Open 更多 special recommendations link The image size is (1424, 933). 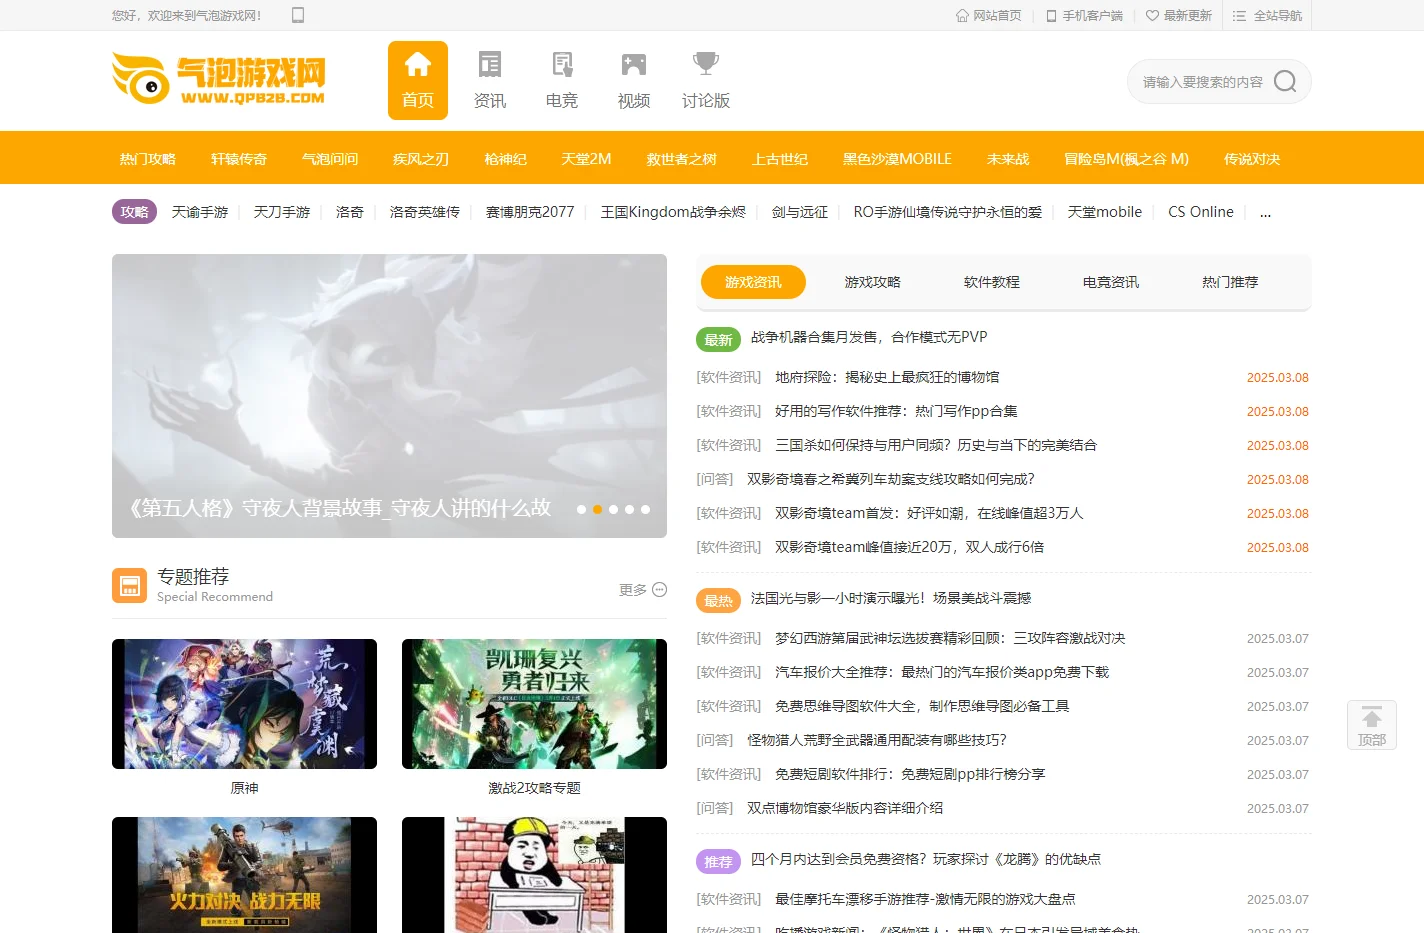pos(642,590)
